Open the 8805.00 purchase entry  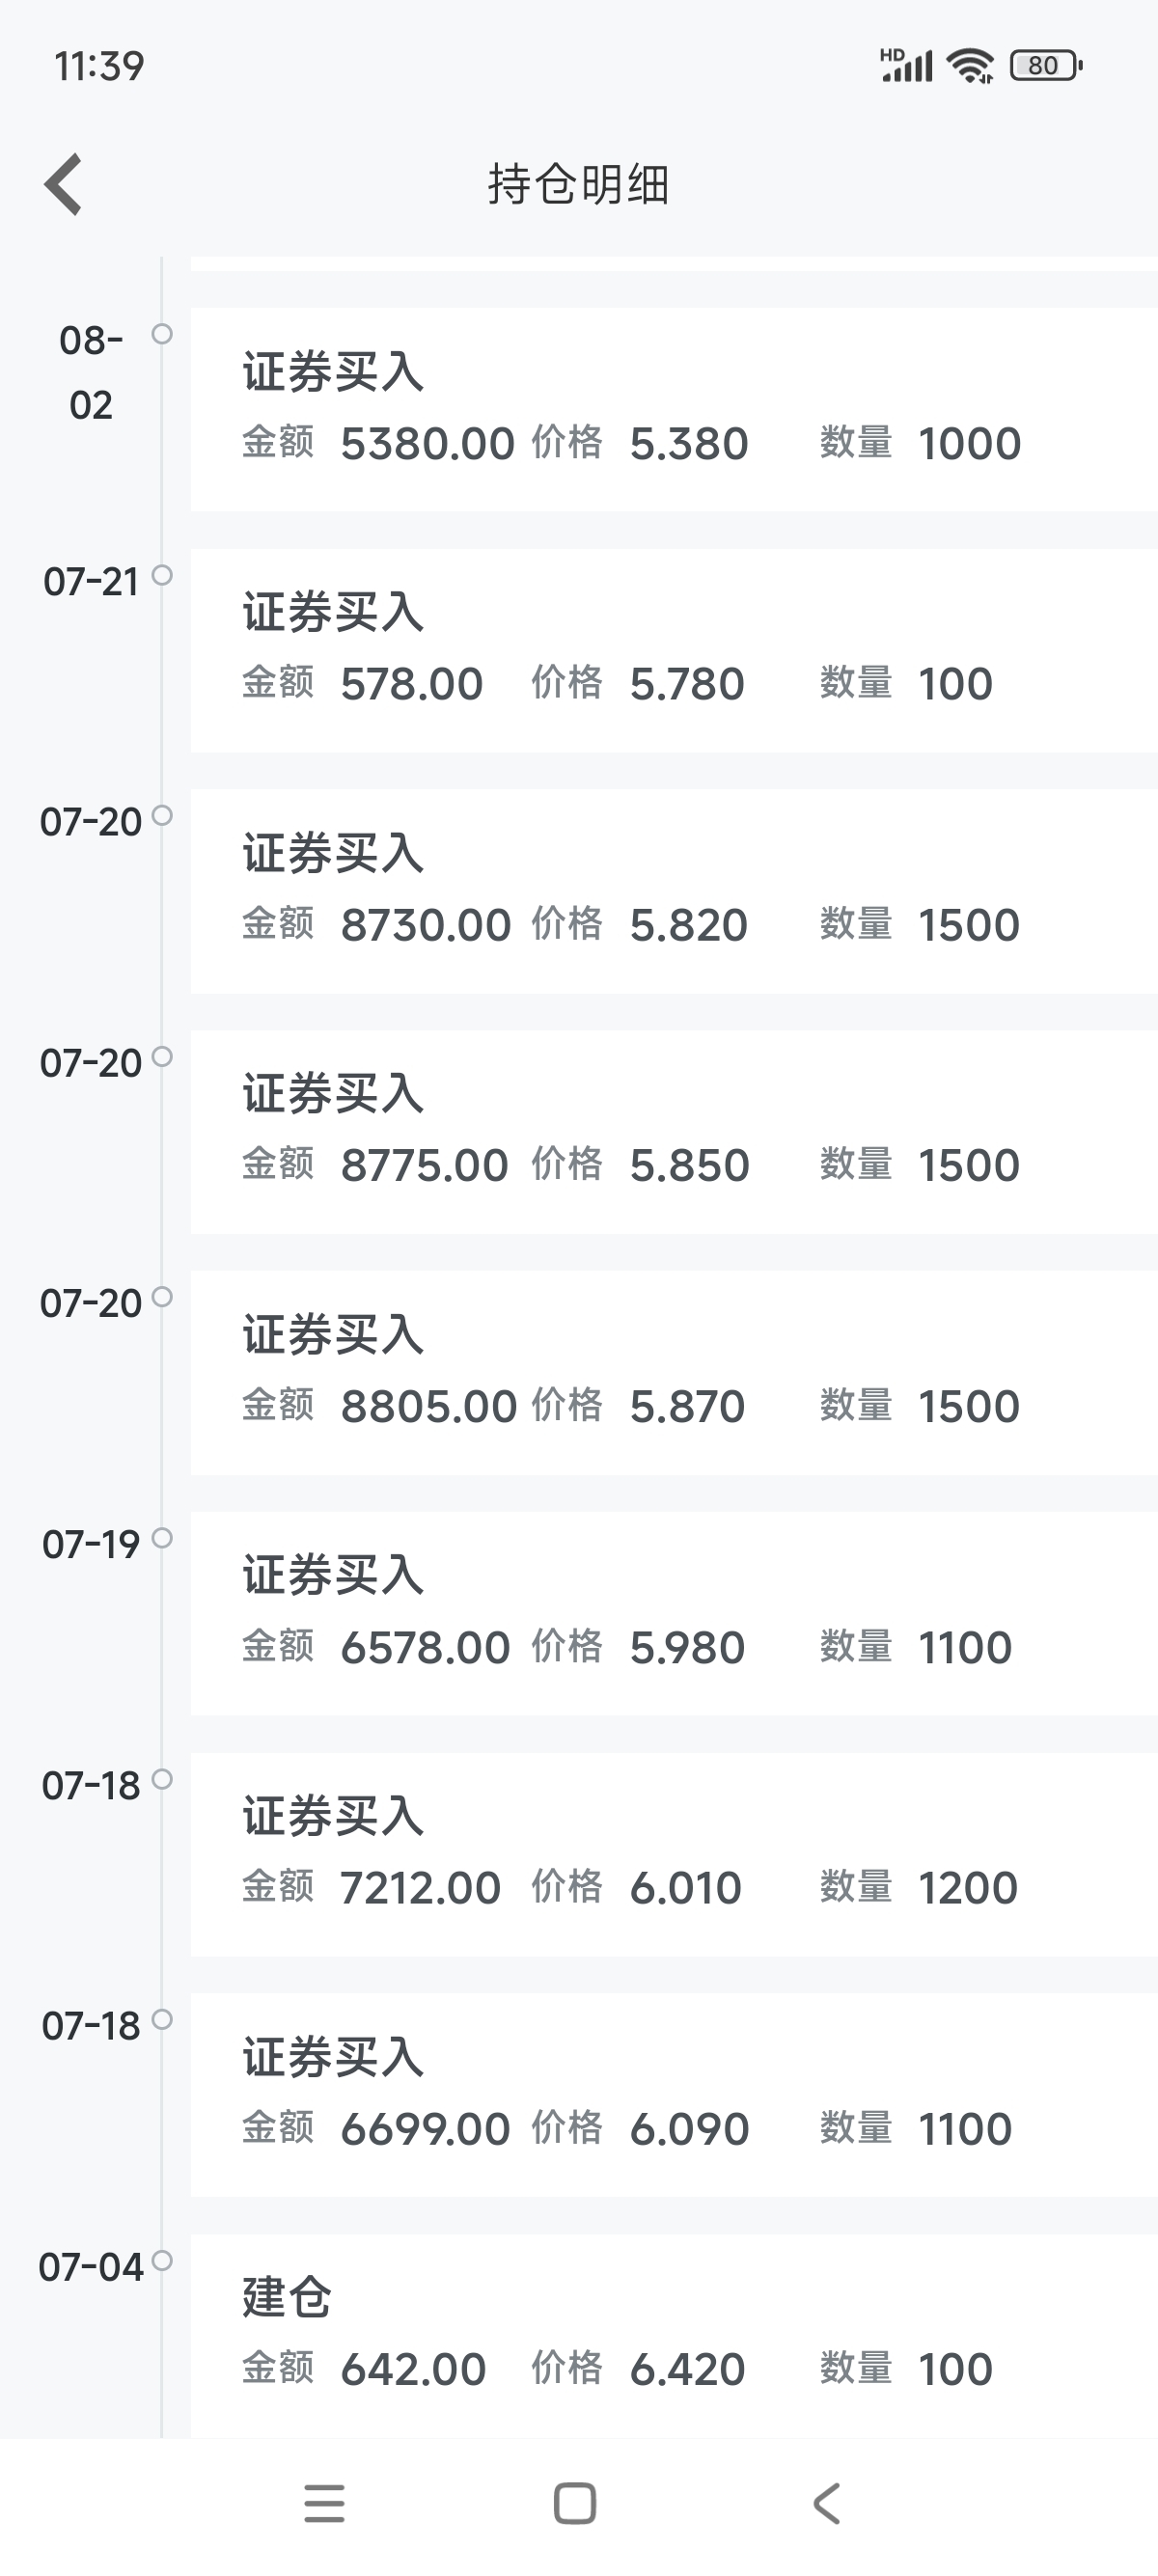(674, 1373)
